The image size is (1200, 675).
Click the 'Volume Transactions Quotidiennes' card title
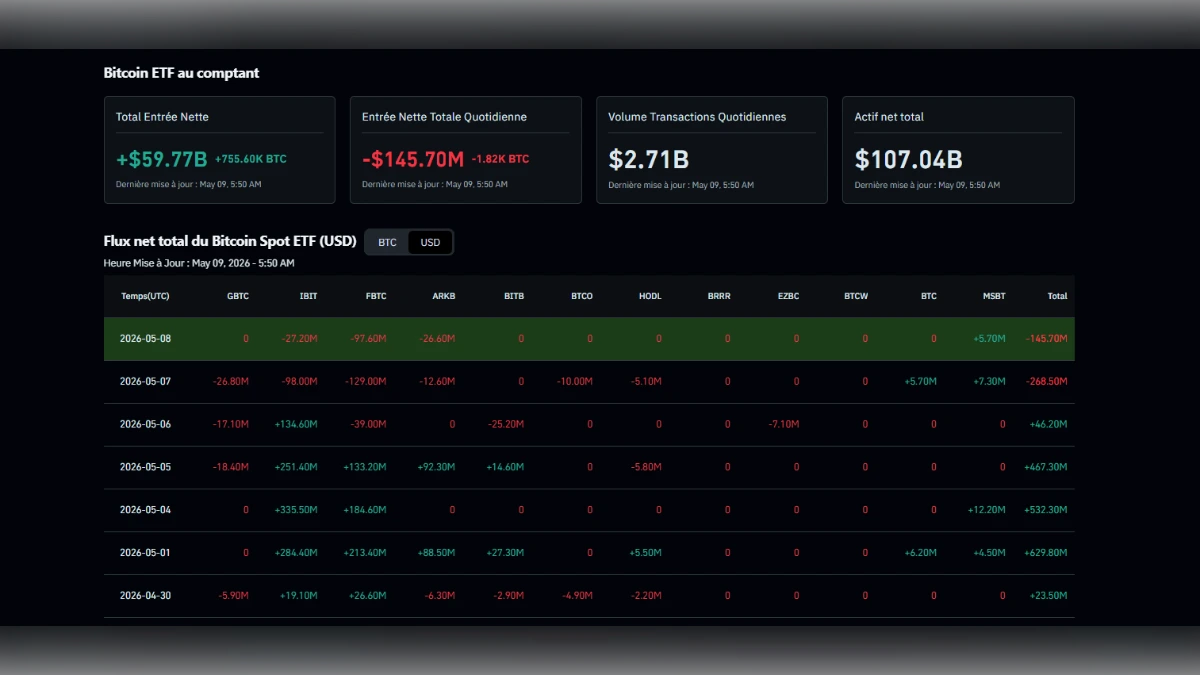coord(697,117)
